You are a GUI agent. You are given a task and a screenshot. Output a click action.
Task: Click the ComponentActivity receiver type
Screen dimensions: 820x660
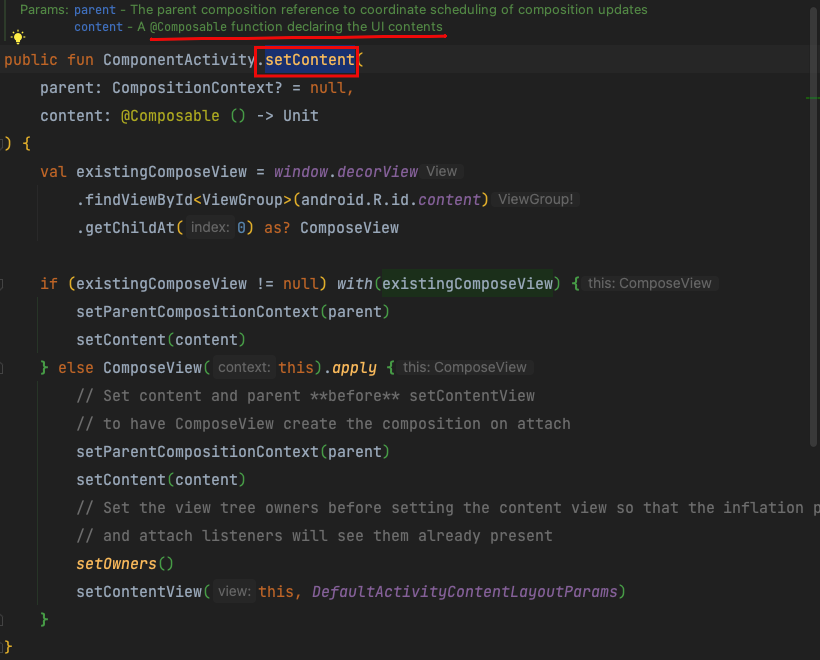coord(179,60)
